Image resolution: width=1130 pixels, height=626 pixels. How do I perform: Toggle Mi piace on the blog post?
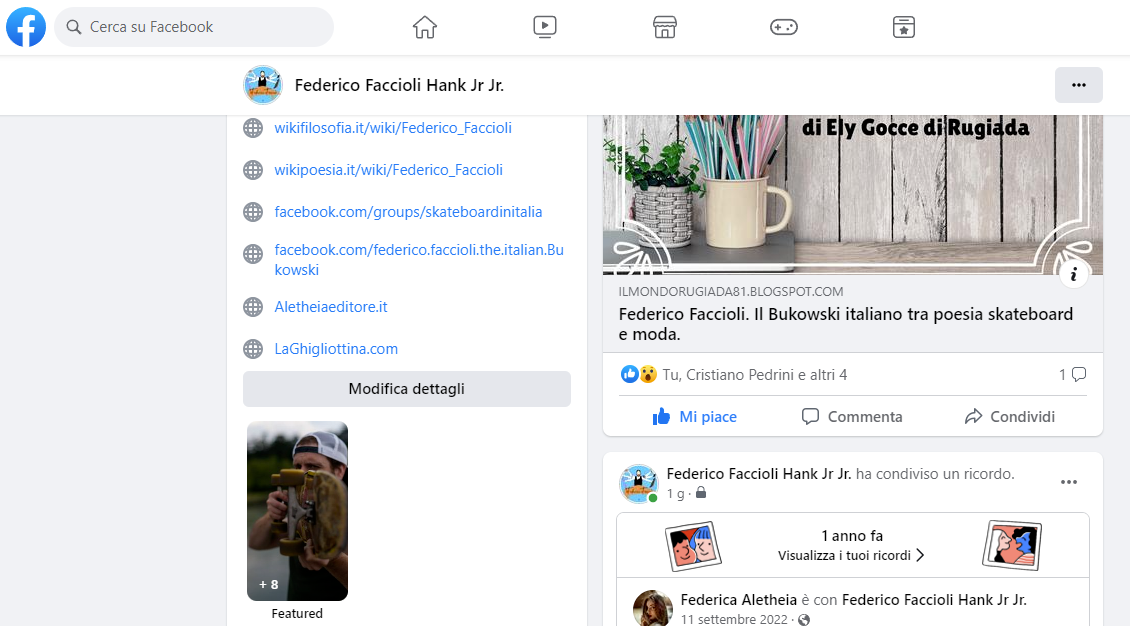(x=694, y=417)
